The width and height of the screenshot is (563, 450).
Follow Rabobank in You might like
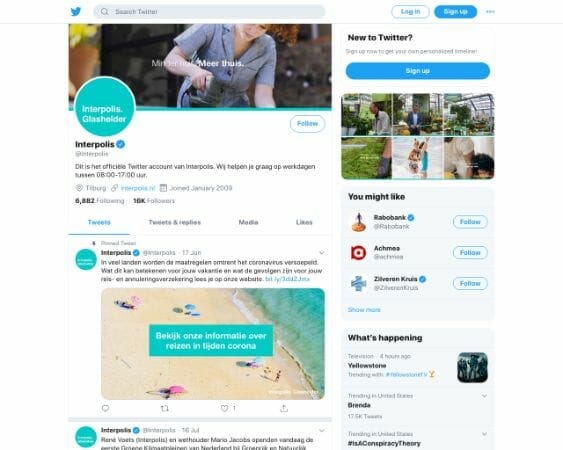[470, 222]
